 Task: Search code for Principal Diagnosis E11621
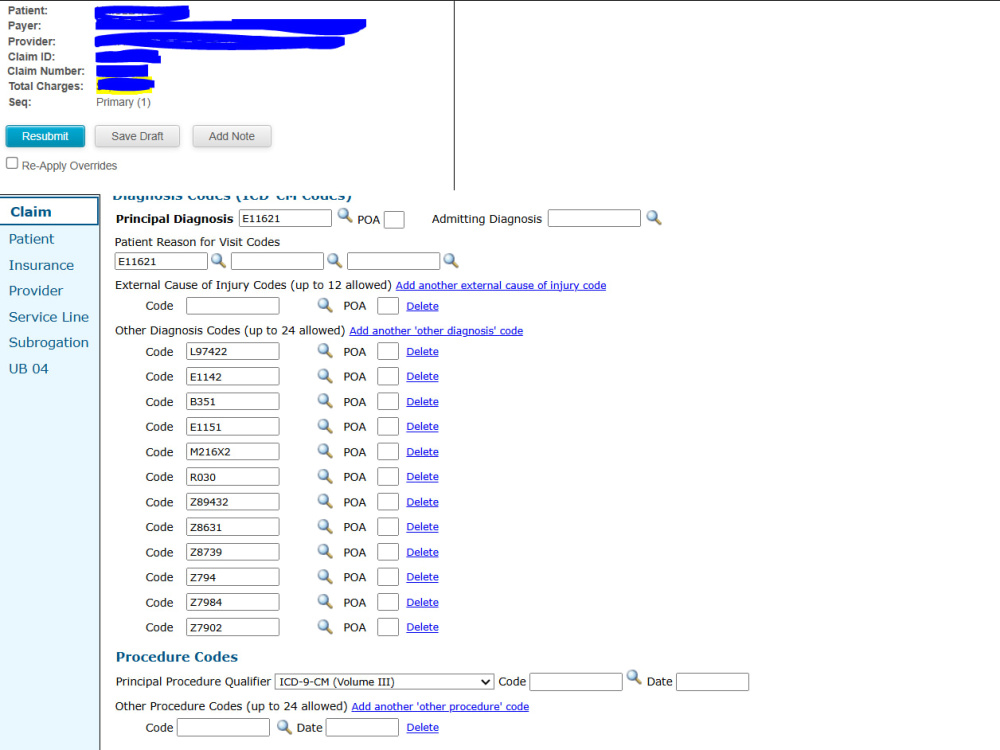[x=345, y=216]
